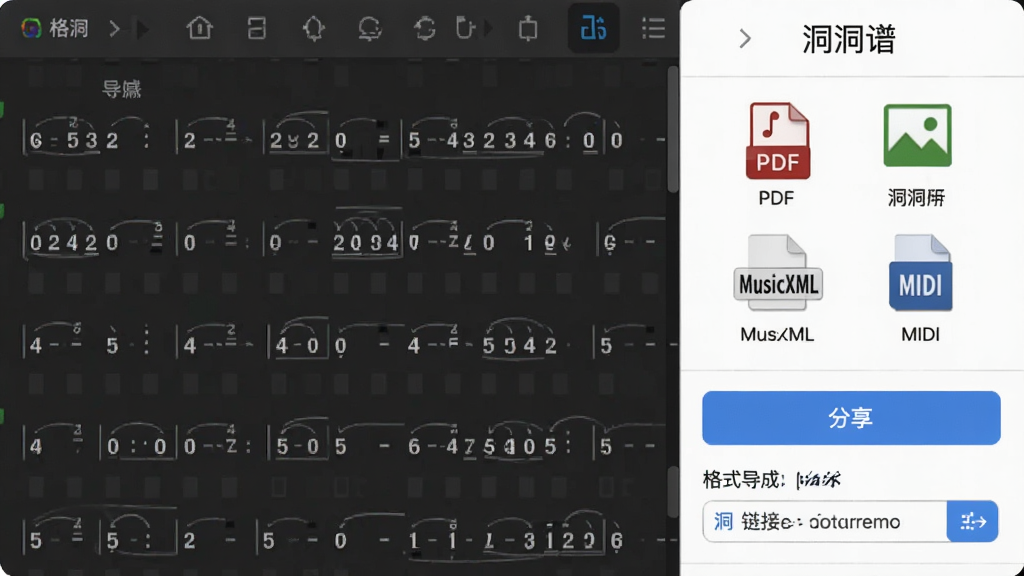Focus the 链接 link input field

[825, 521]
